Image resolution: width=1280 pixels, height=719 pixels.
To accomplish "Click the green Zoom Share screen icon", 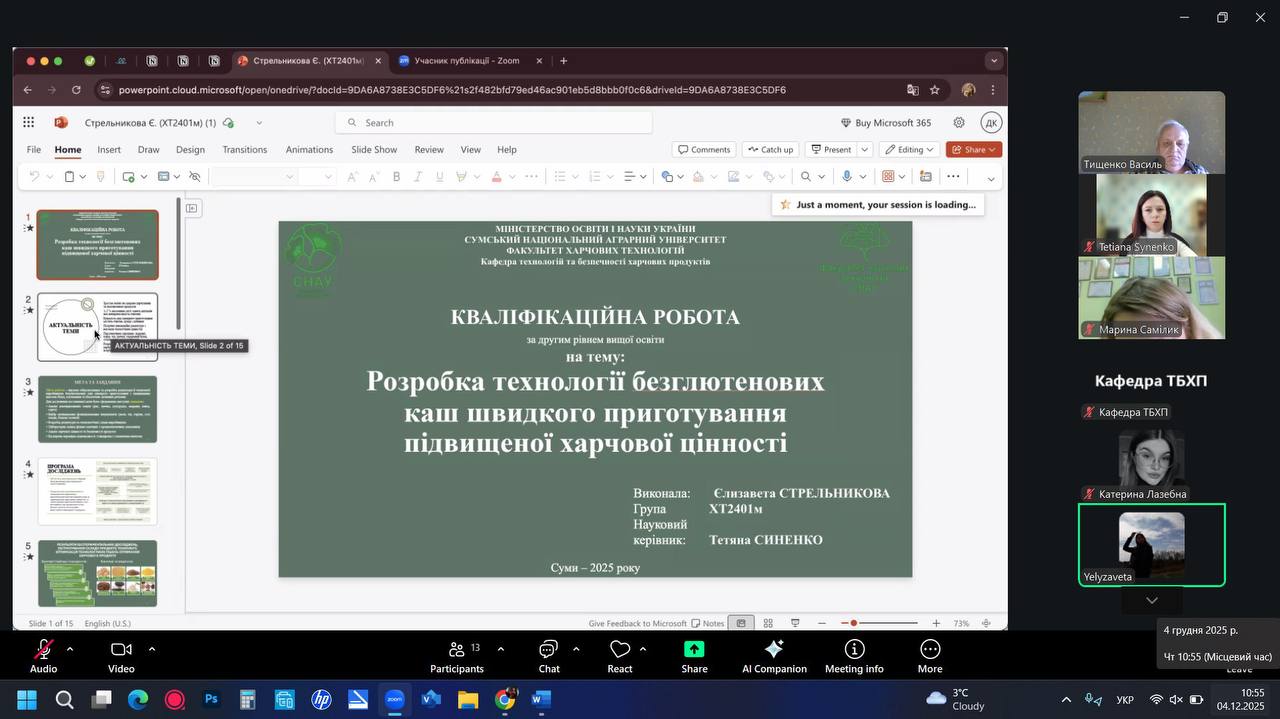I will click(694, 650).
